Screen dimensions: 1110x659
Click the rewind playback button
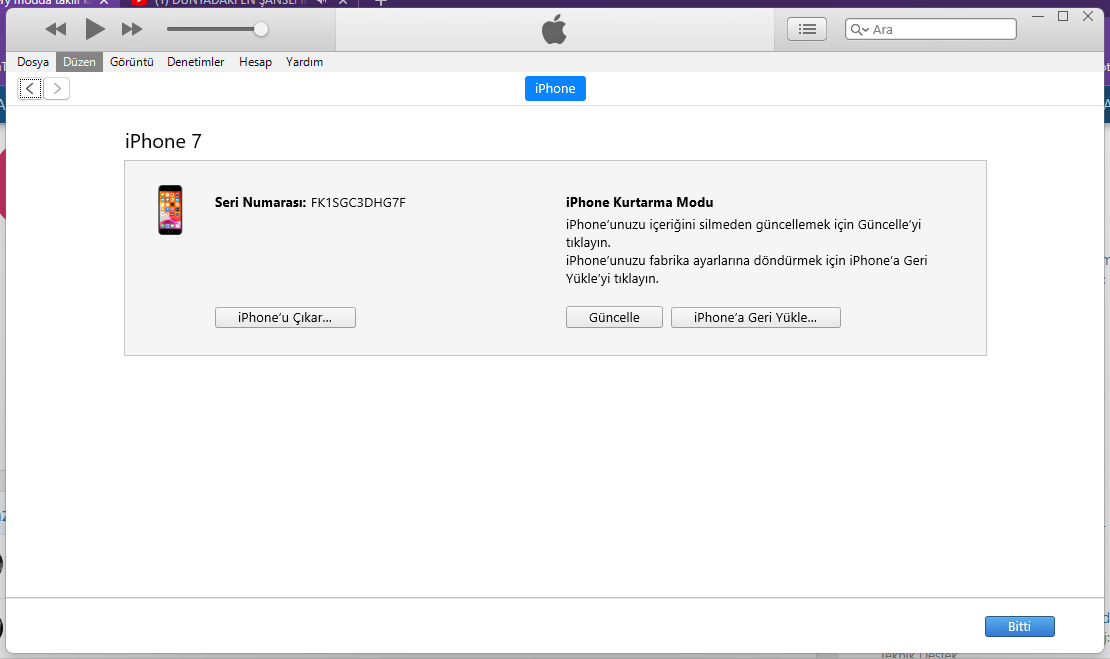[55, 29]
